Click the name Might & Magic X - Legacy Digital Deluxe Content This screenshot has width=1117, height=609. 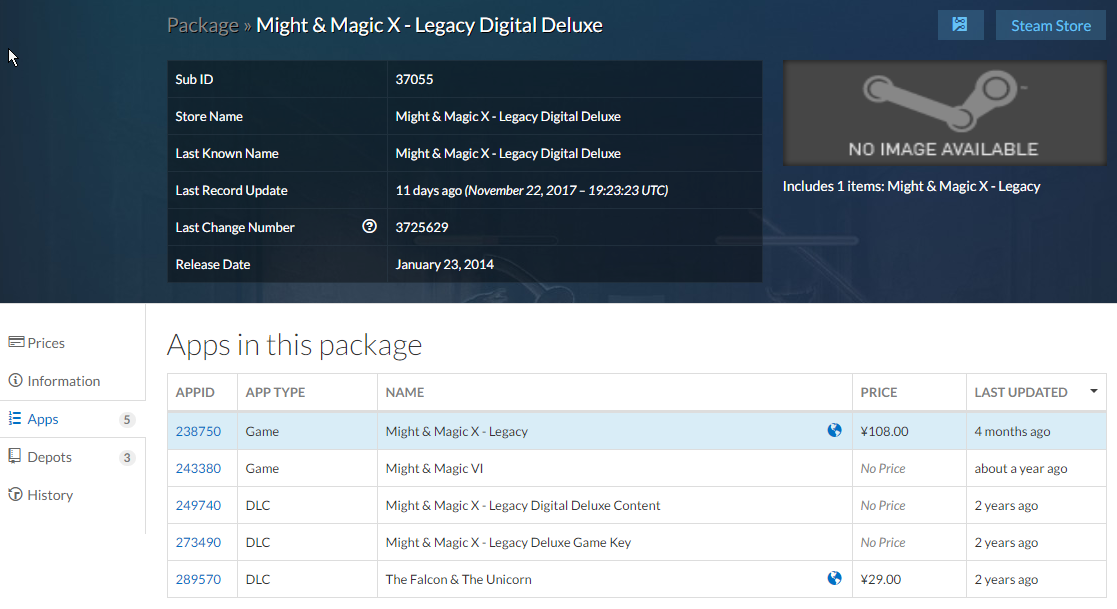pyautogui.click(x=523, y=506)
